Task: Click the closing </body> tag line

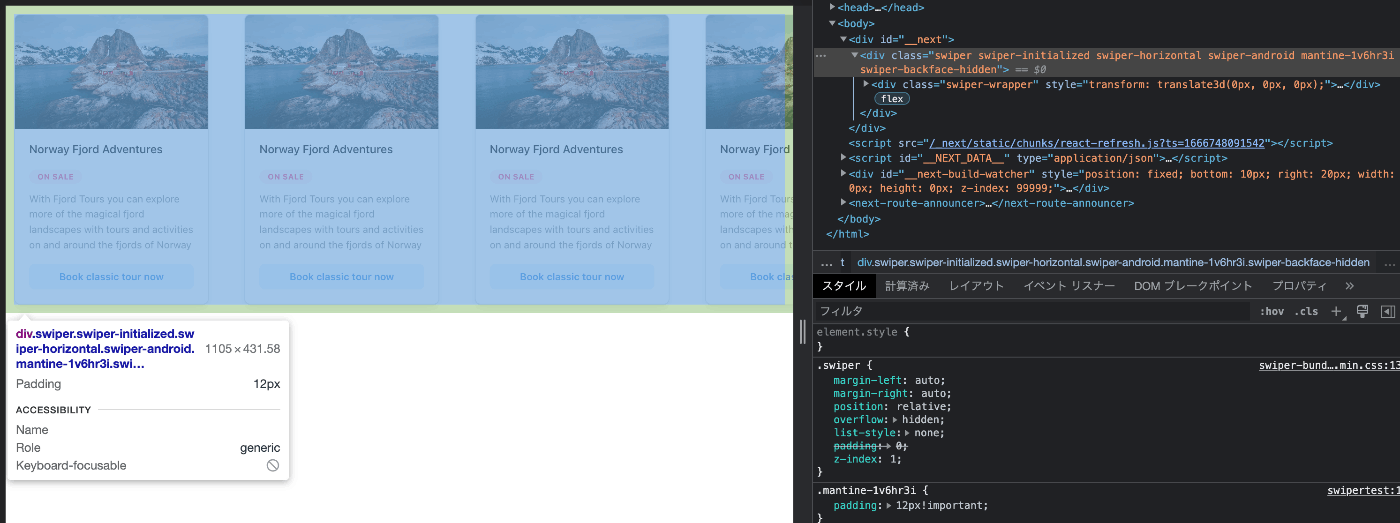Action: pyautogui.click(x=858, y=219)
